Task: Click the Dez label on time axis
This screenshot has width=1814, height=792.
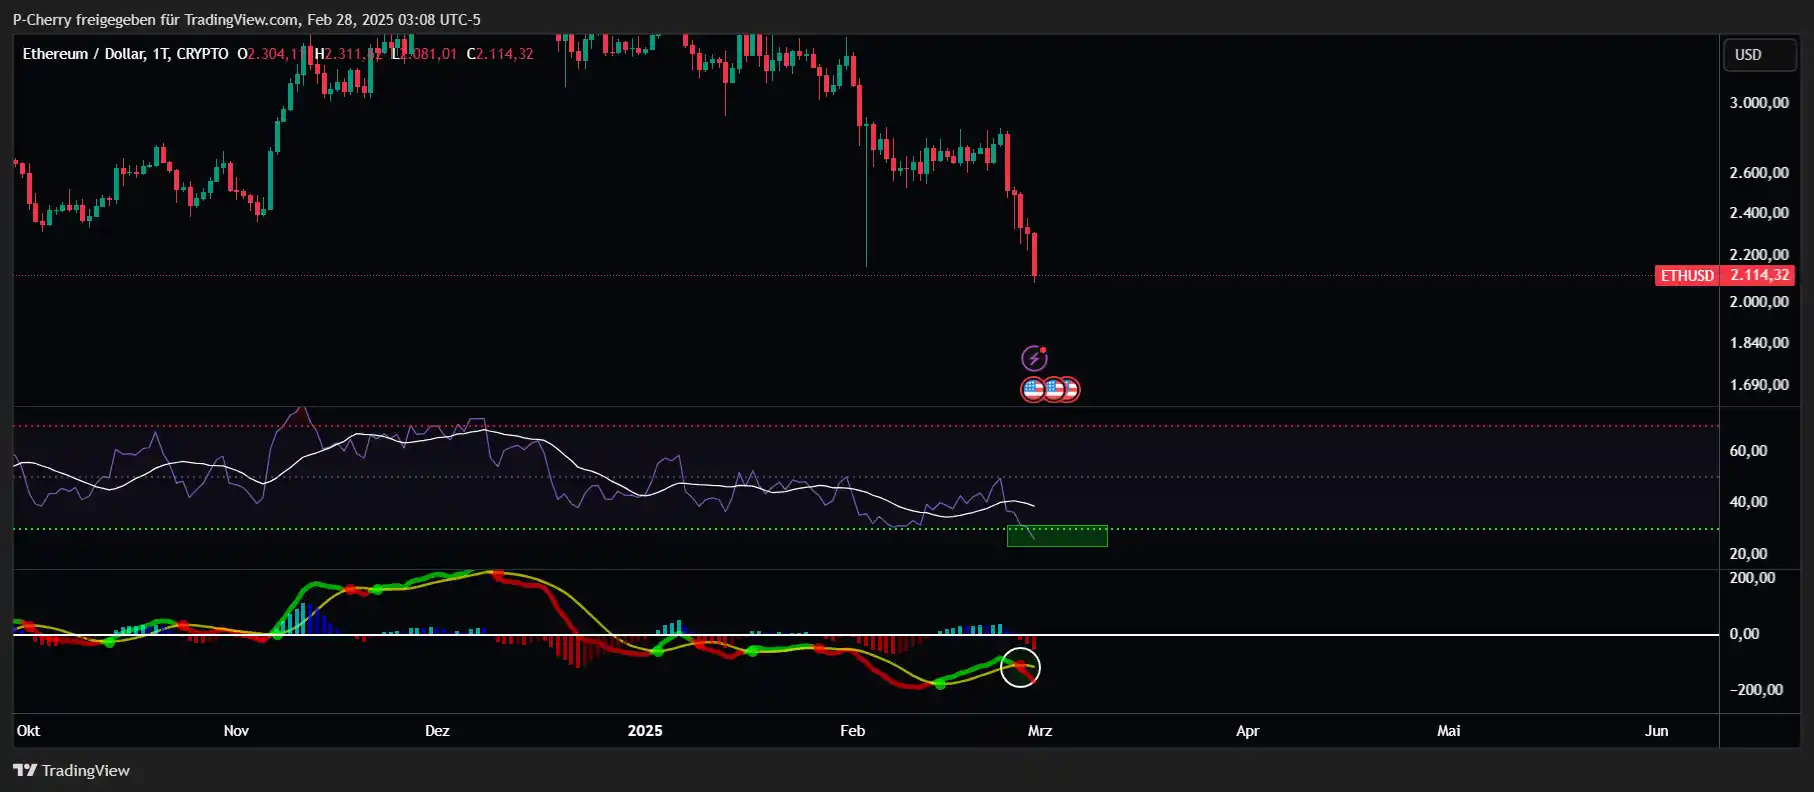Action: [x=437, y=731]
